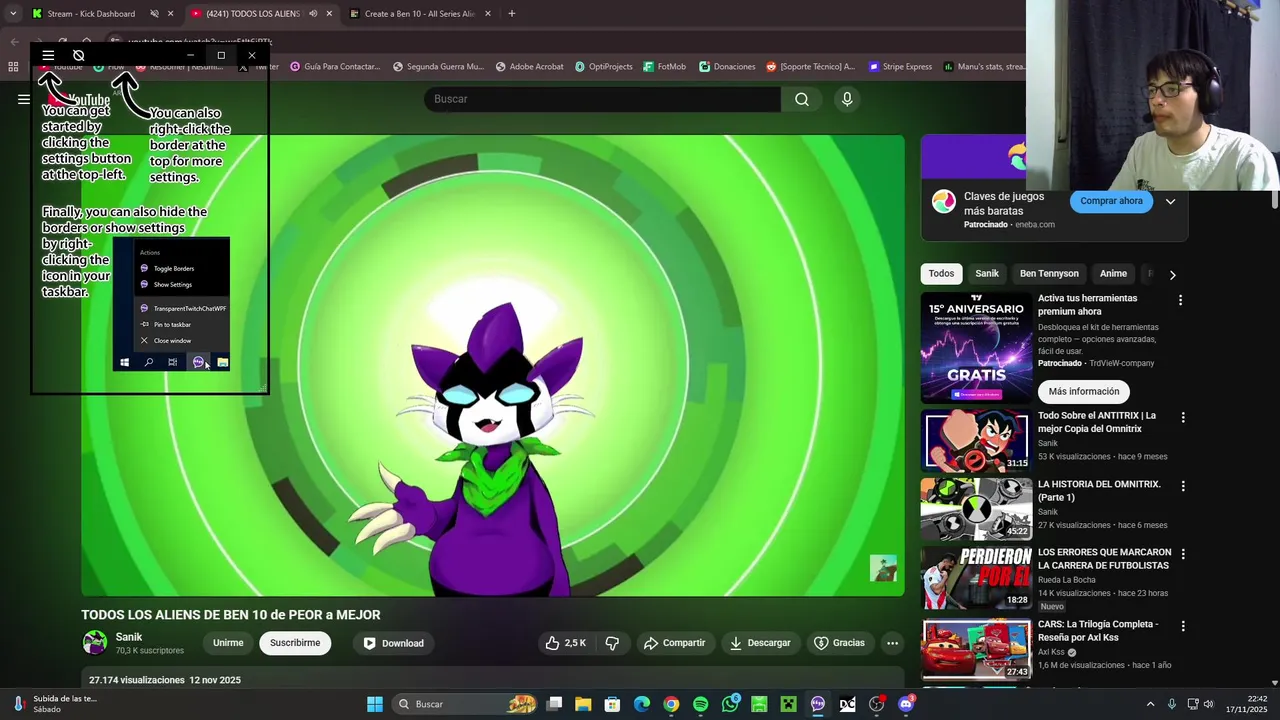Click the page vertical scrollbar
The image size is (1280, 720).
(1275, 200)
